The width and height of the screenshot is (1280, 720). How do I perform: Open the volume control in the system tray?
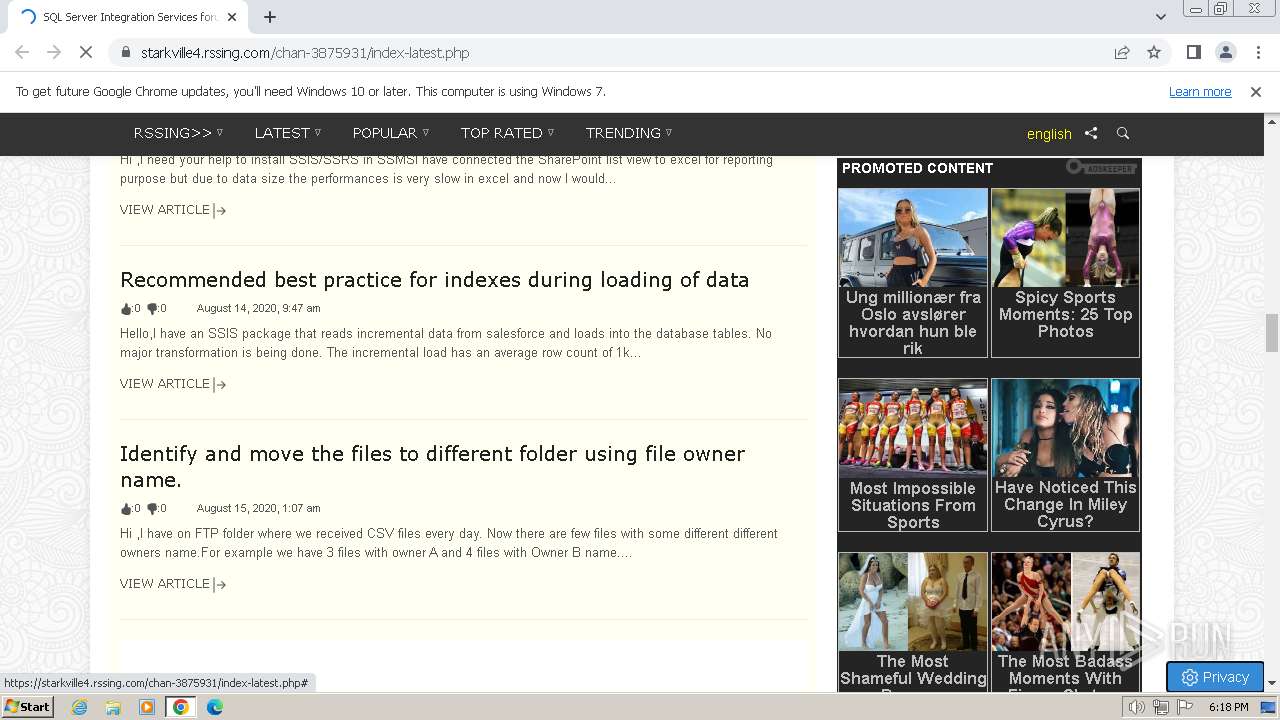(1137, 707)
